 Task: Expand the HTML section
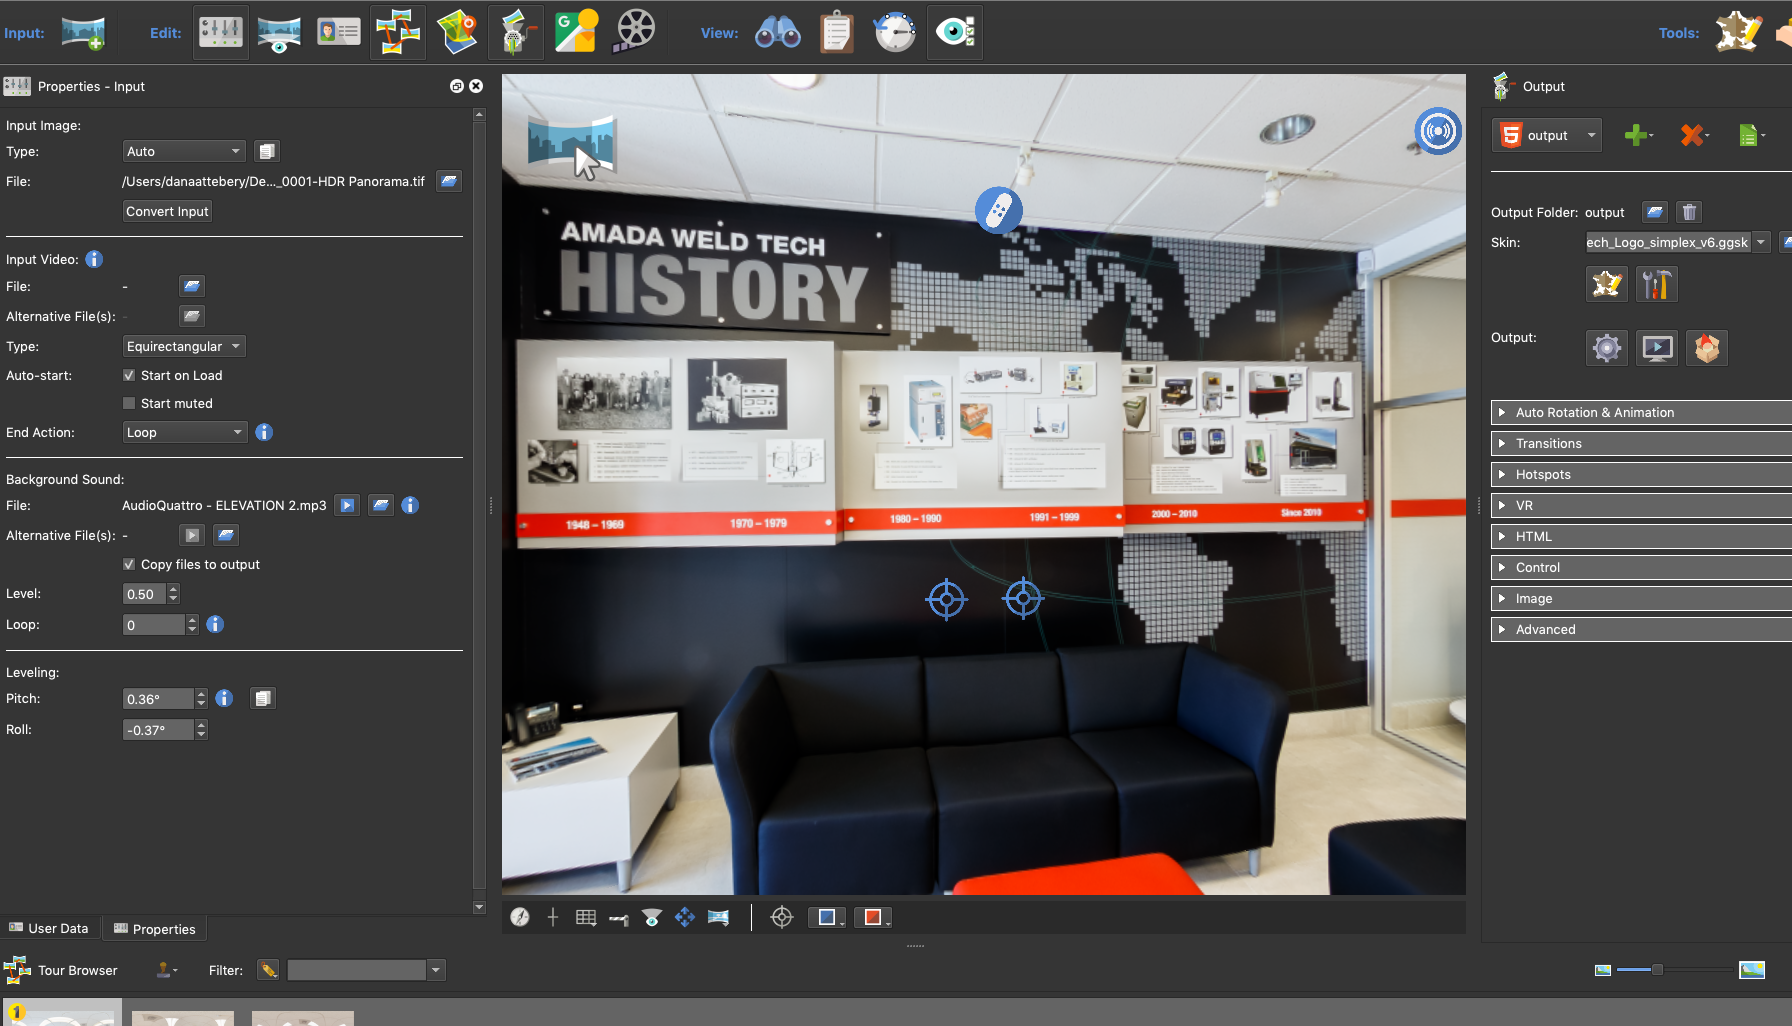1640,537
